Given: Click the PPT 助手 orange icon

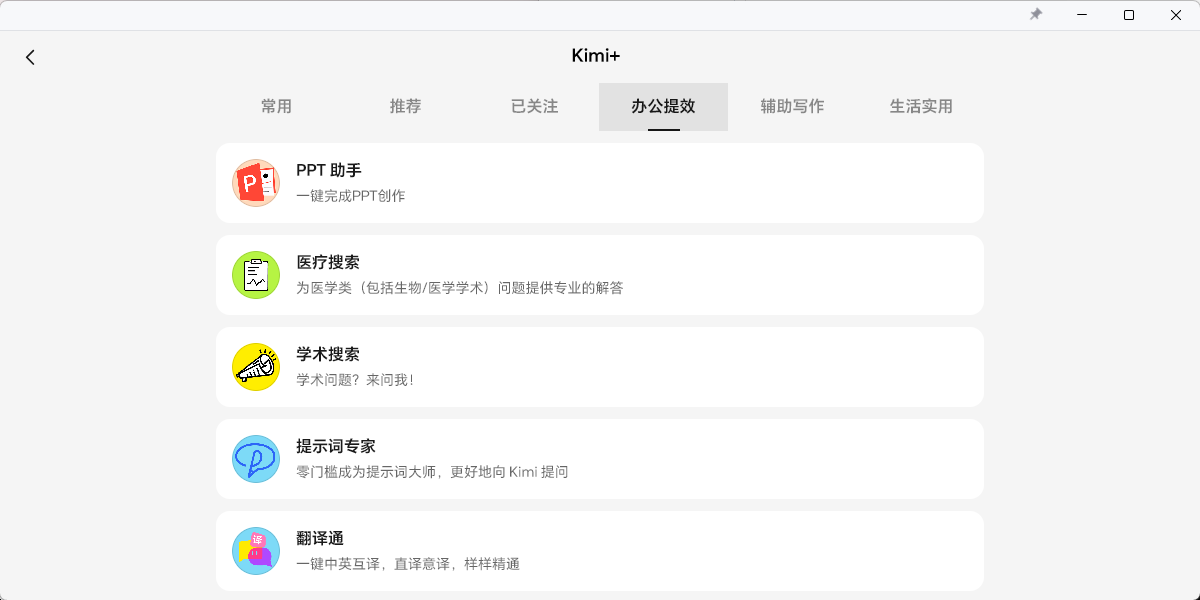Looking at the screenshot, I should tap(256, 183).
